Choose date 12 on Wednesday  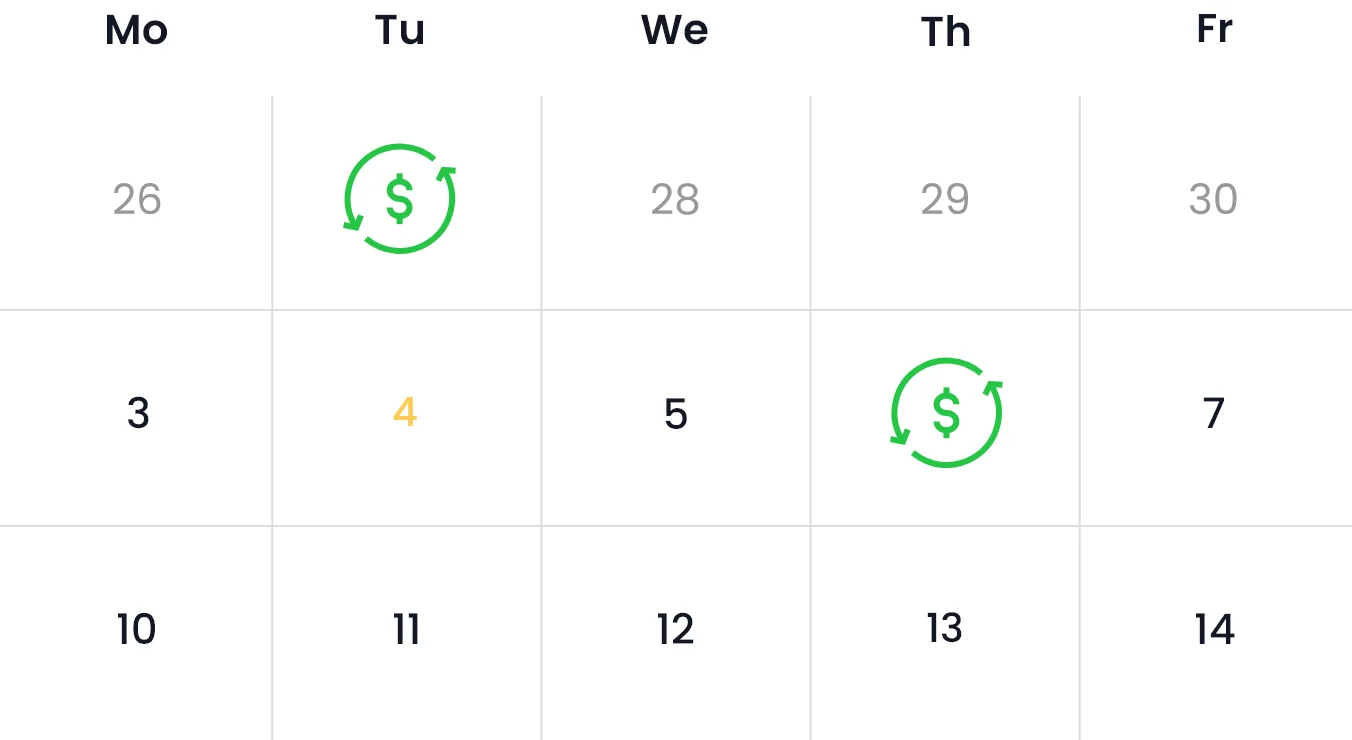[676, 629]
